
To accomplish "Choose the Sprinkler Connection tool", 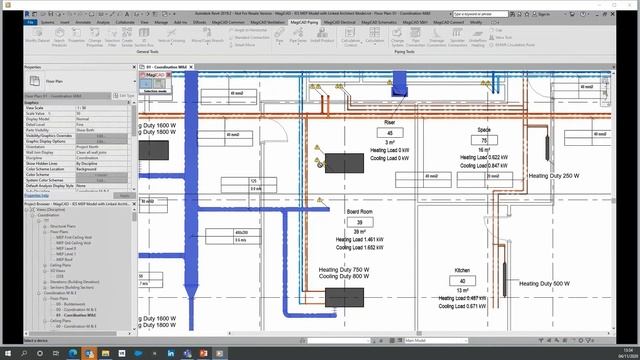I will (457, 37).
